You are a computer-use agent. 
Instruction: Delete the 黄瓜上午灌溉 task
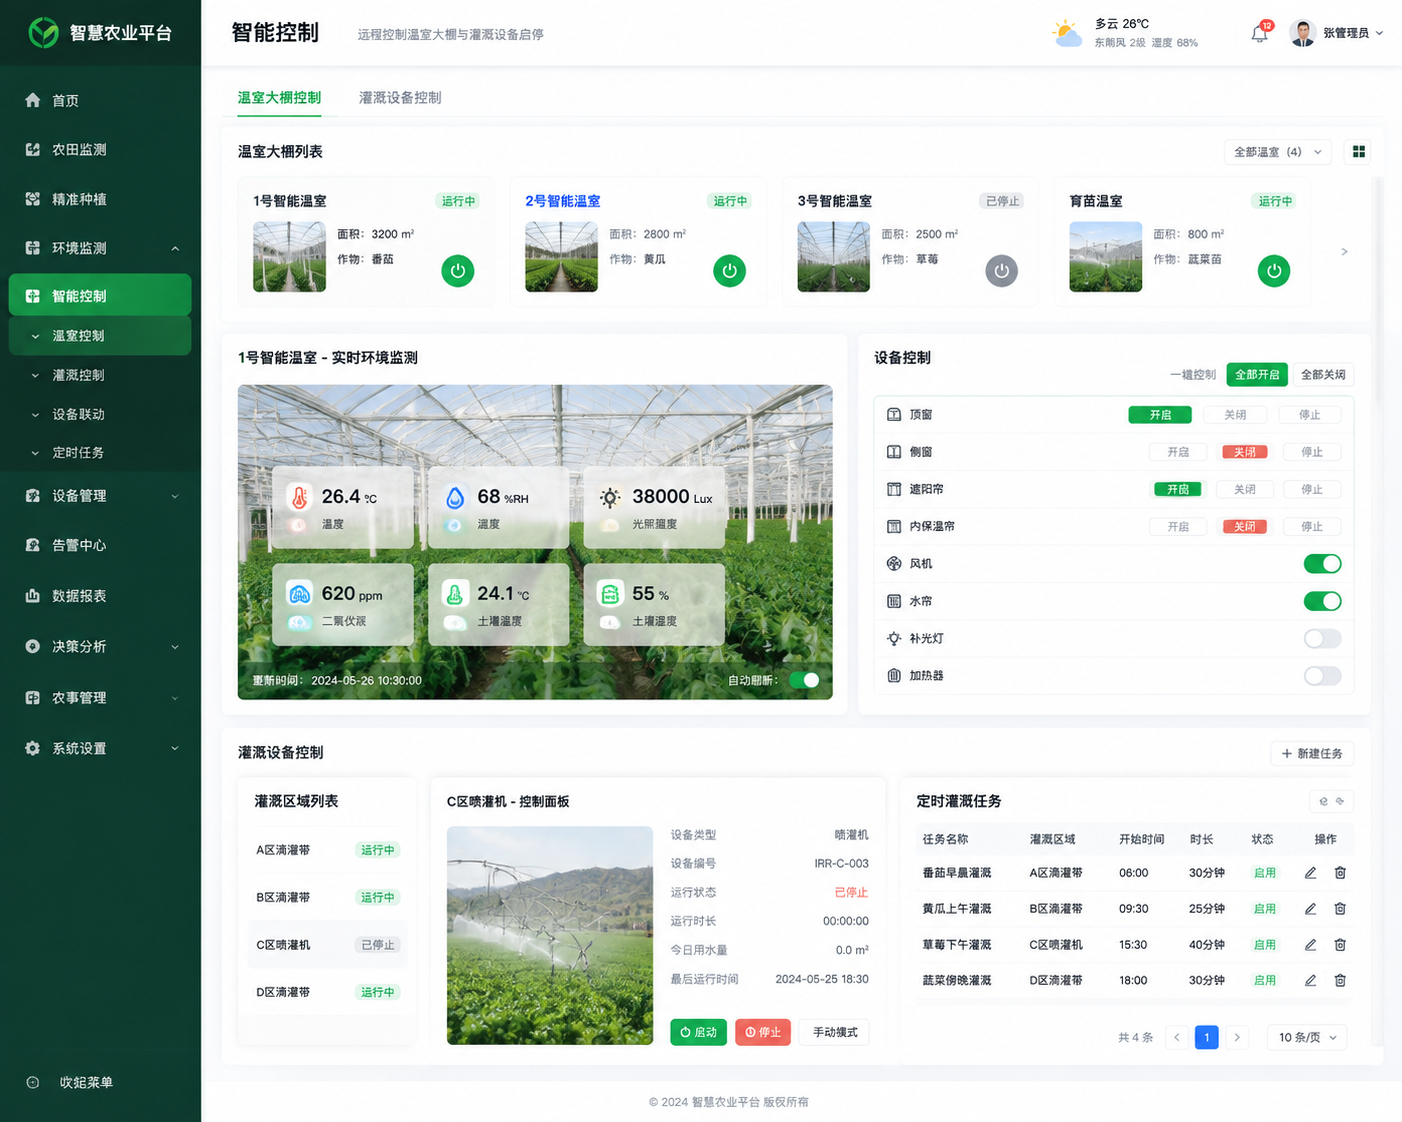click(x=1340, y=909)
